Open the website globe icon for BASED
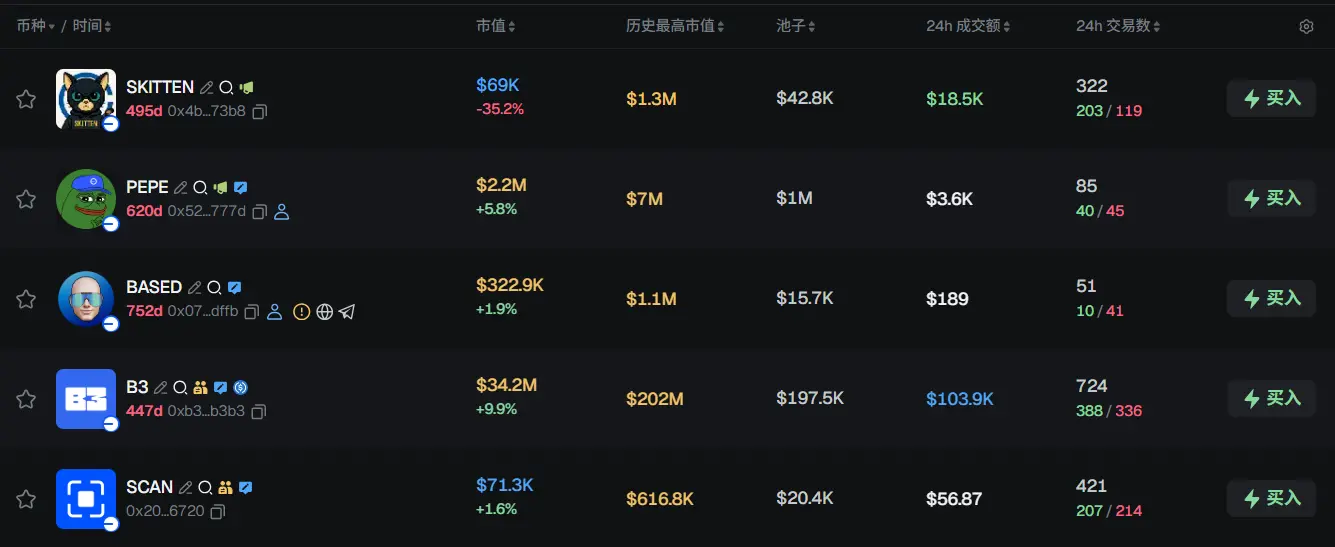1335x547 pixels. coord(324,312)
